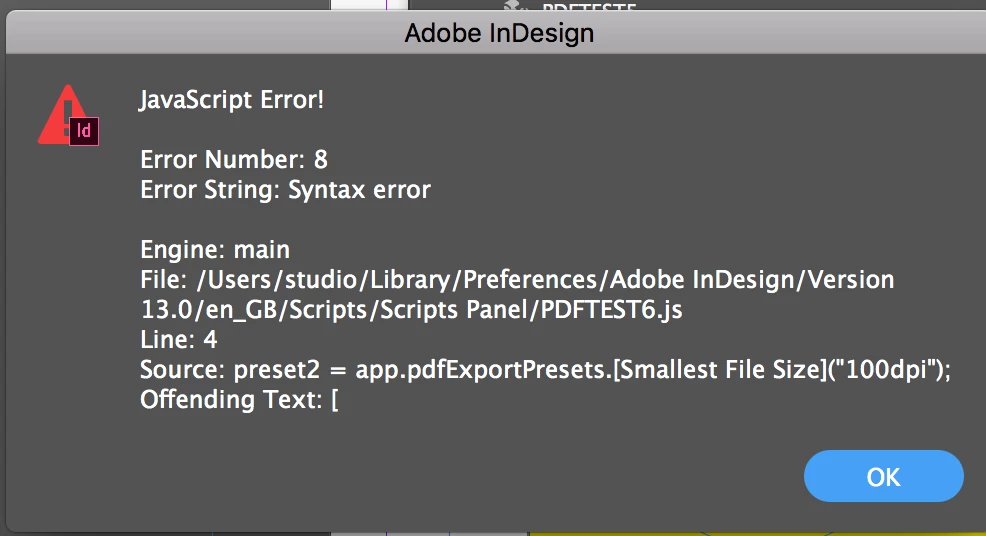This screenshot has height=536, width=986.
Task: Click the PDFTEST document tab behind dialog
Action: (589, 7)
